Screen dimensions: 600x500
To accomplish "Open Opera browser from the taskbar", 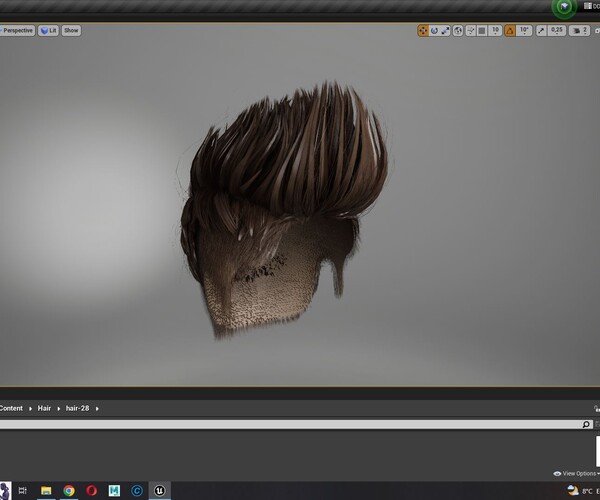I will [x=91, y=490].
